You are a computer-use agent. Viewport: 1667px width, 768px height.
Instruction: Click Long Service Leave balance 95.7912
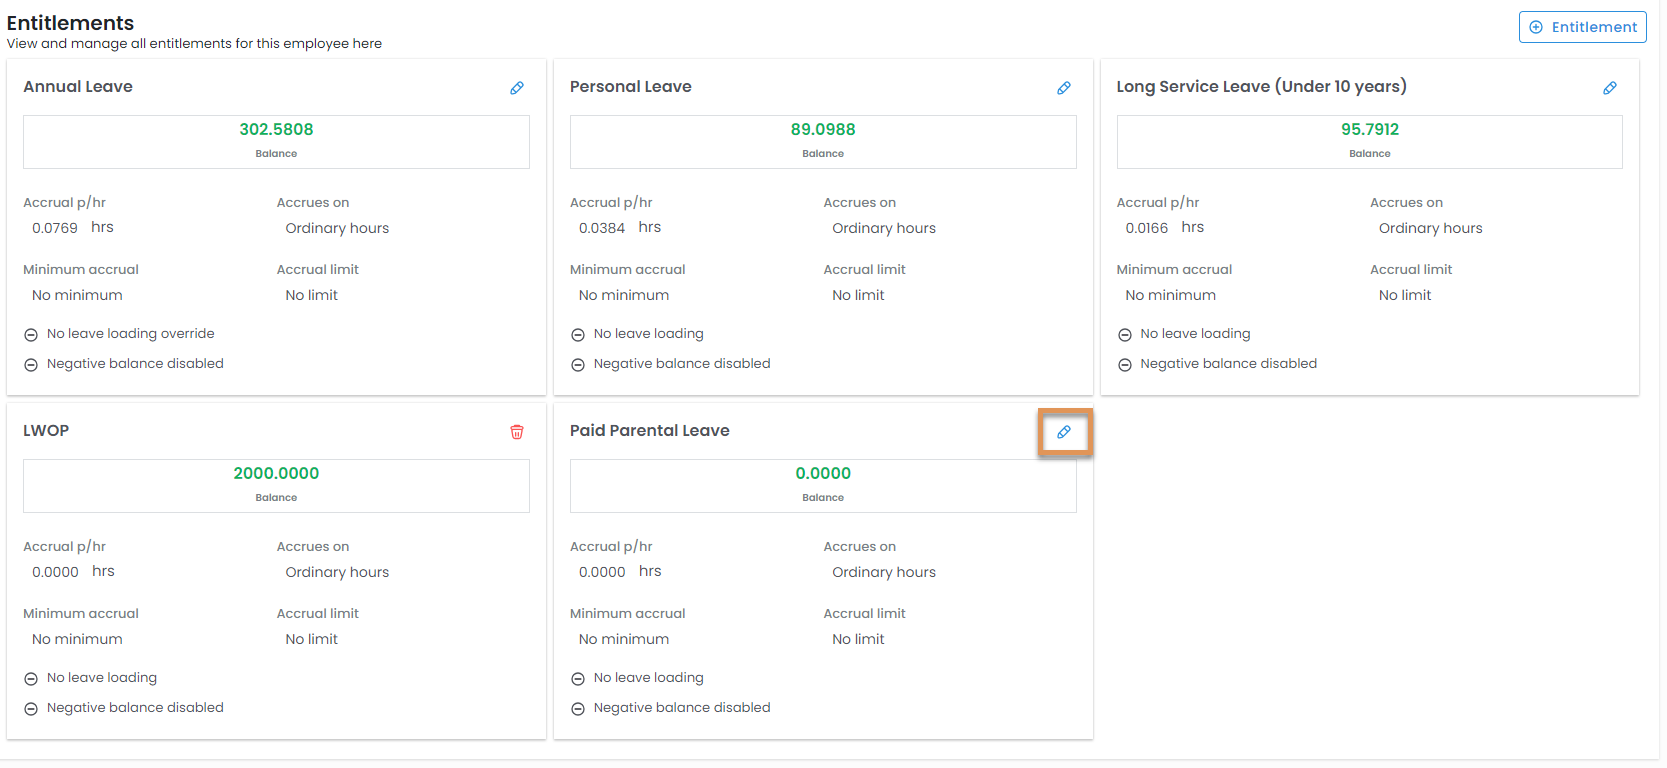1369,129
